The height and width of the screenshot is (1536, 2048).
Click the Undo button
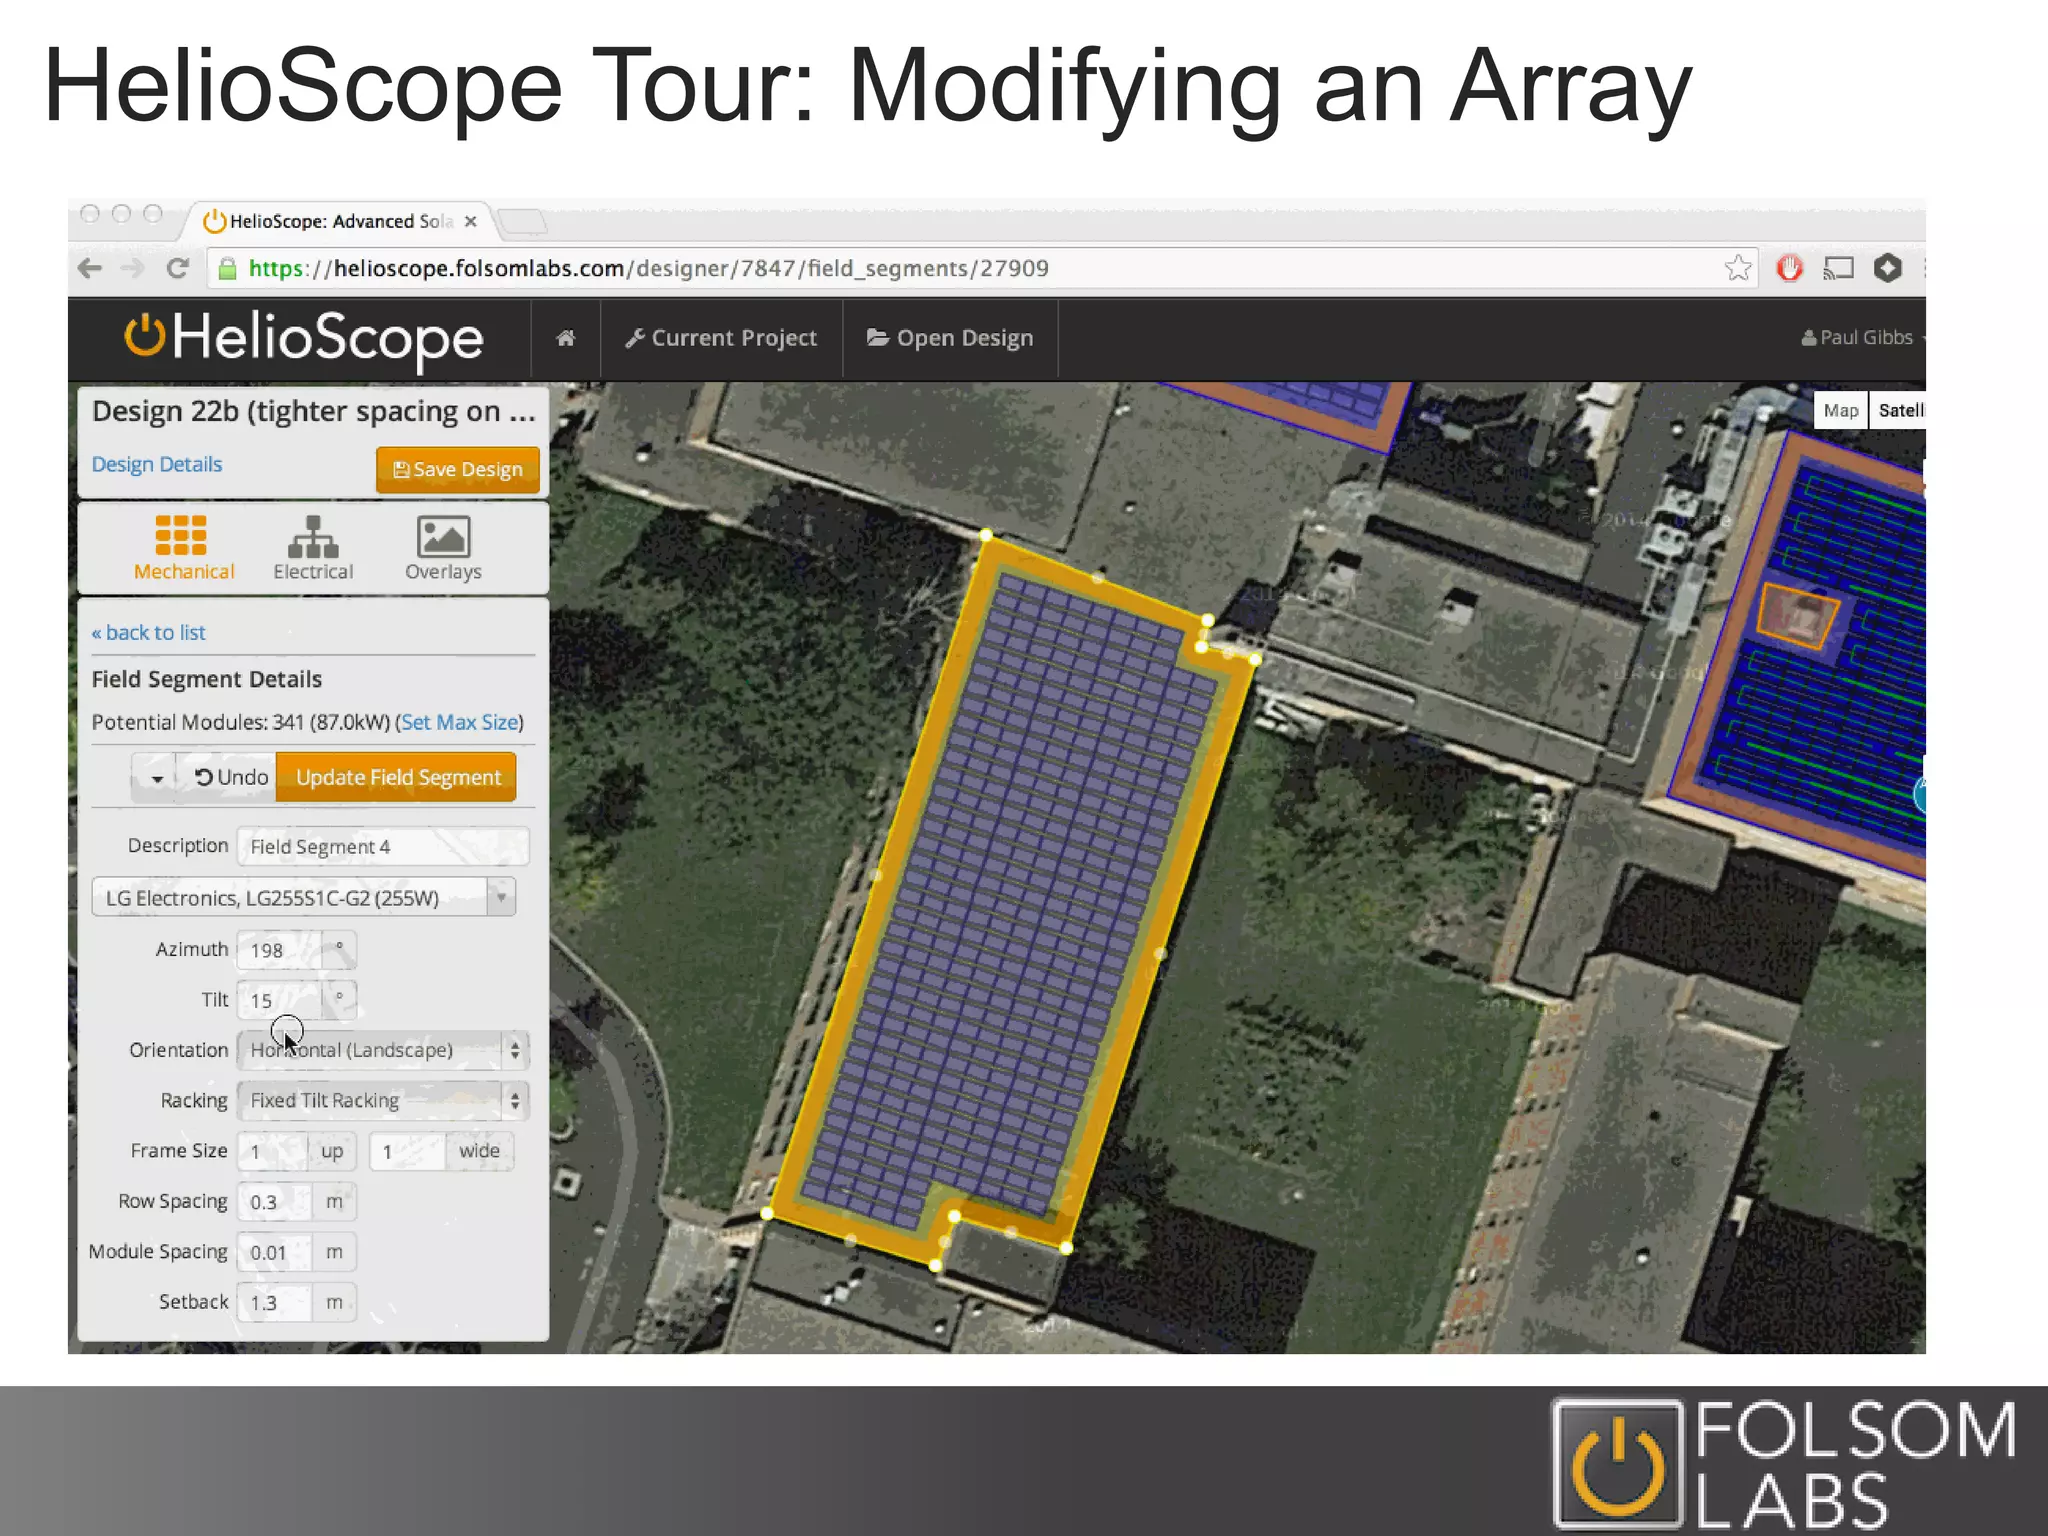[231, 777]
